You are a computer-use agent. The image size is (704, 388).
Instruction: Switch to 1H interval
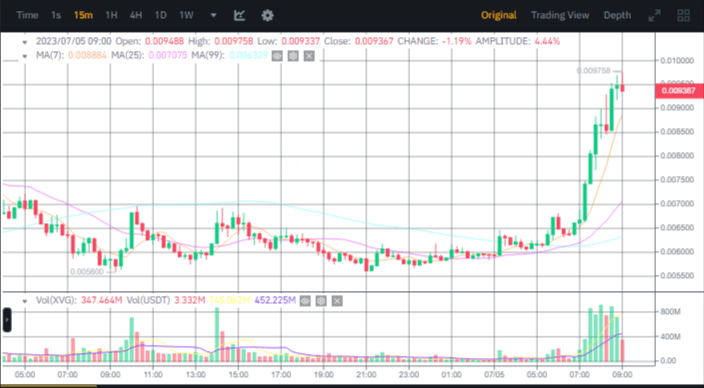(111, 15)
